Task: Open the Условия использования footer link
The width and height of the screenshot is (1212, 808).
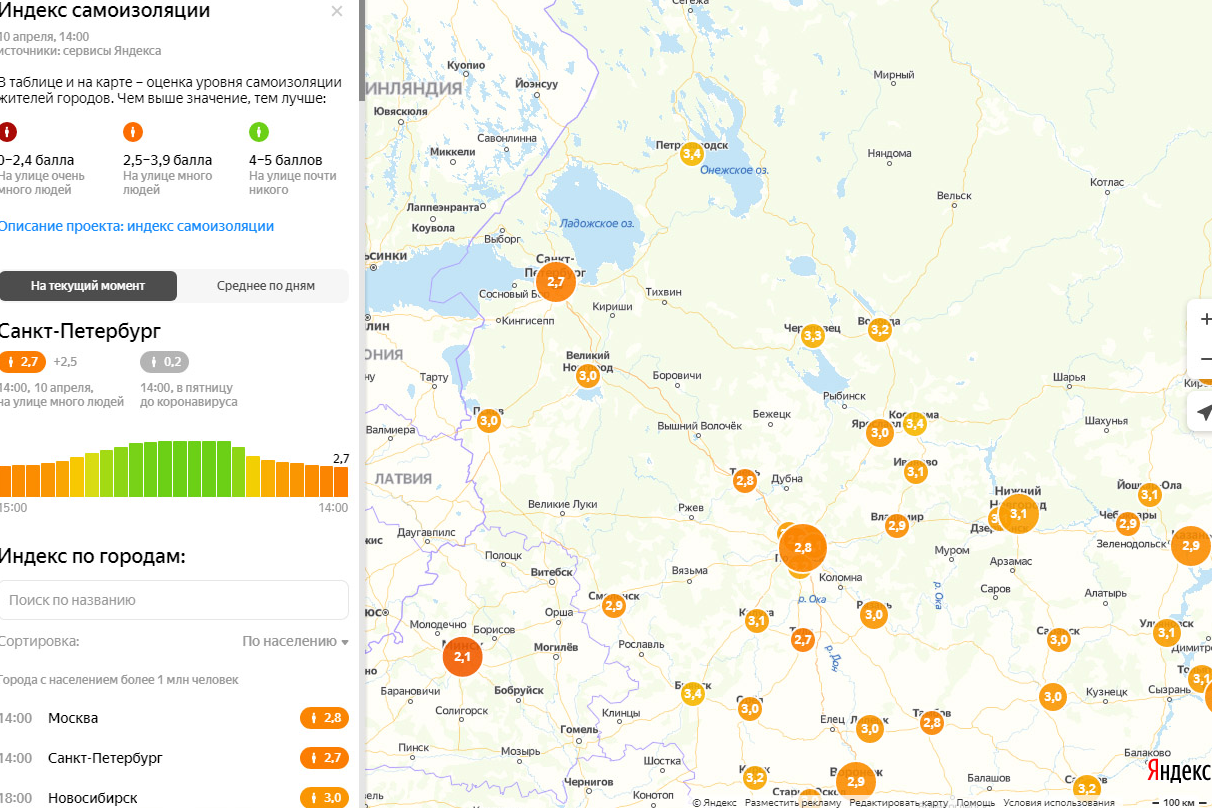Action: 1059,802
